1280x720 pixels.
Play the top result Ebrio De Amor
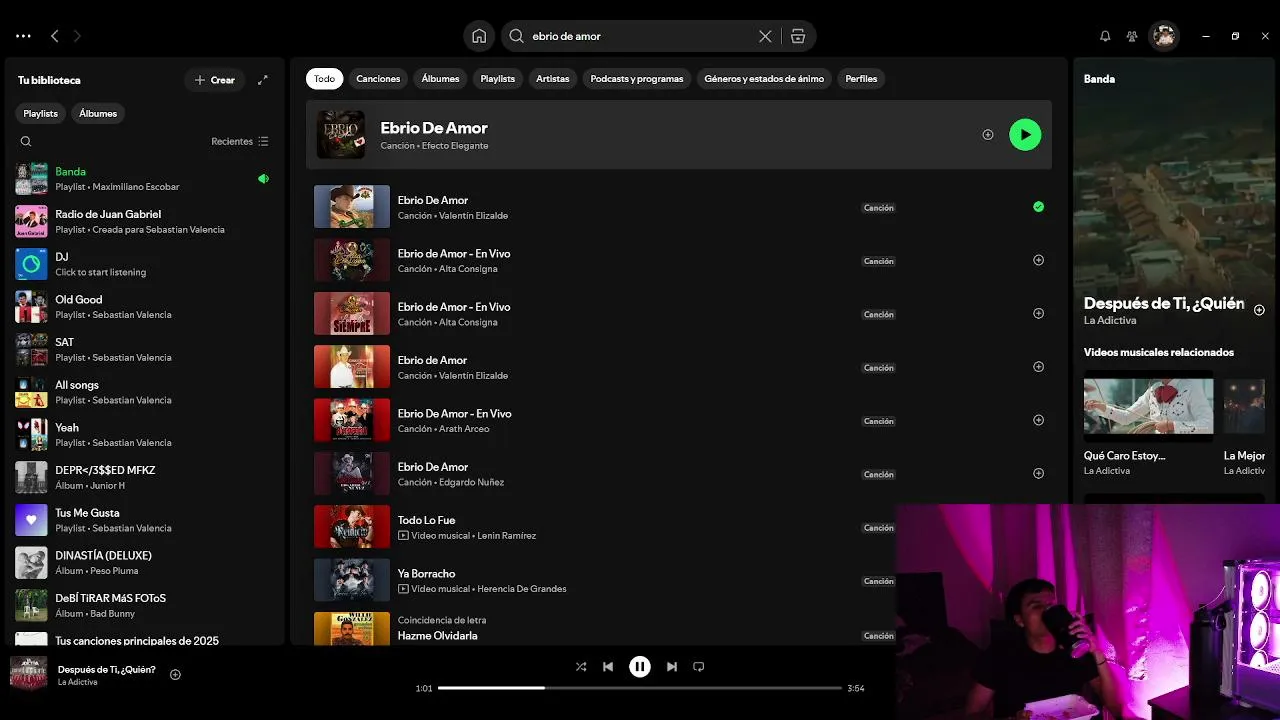(x=1025, y=135)
